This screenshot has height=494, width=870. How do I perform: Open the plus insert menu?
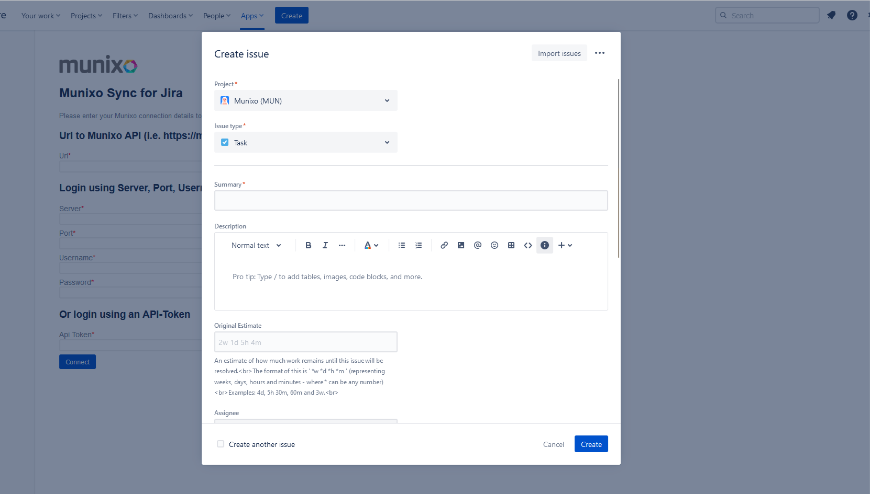coord(565,245)
